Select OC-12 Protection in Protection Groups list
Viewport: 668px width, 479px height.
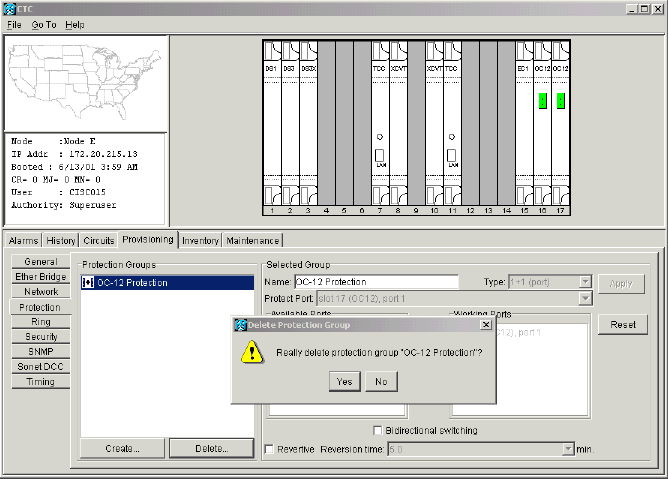(x=167, y=283)
